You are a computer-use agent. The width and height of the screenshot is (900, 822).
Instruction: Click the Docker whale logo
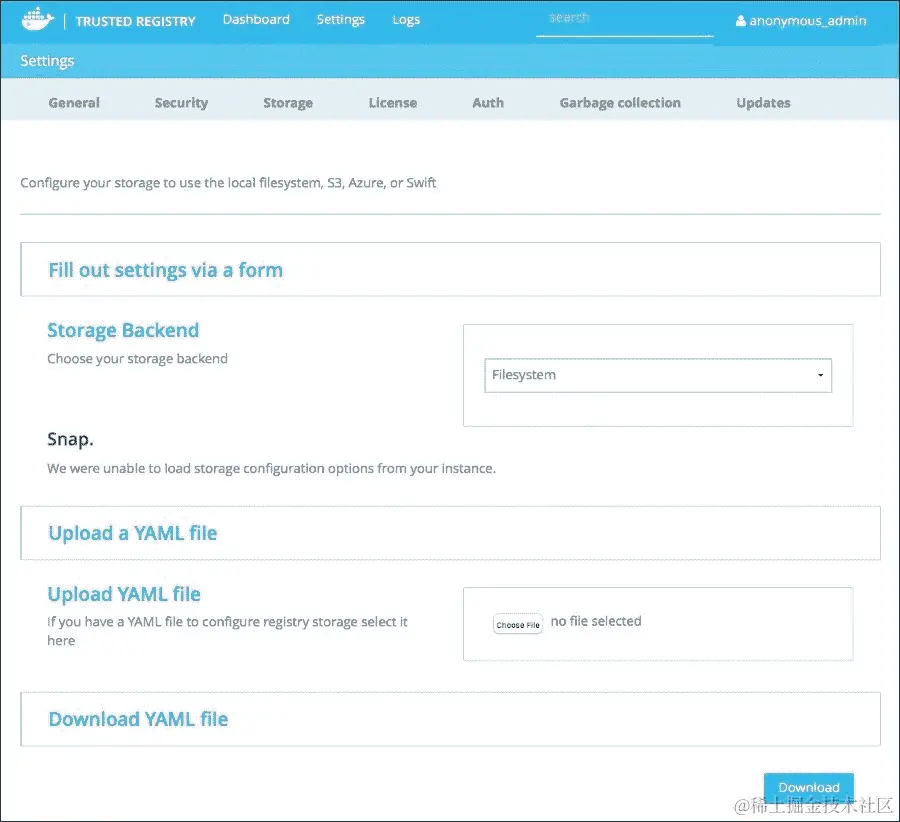(37, 18)
